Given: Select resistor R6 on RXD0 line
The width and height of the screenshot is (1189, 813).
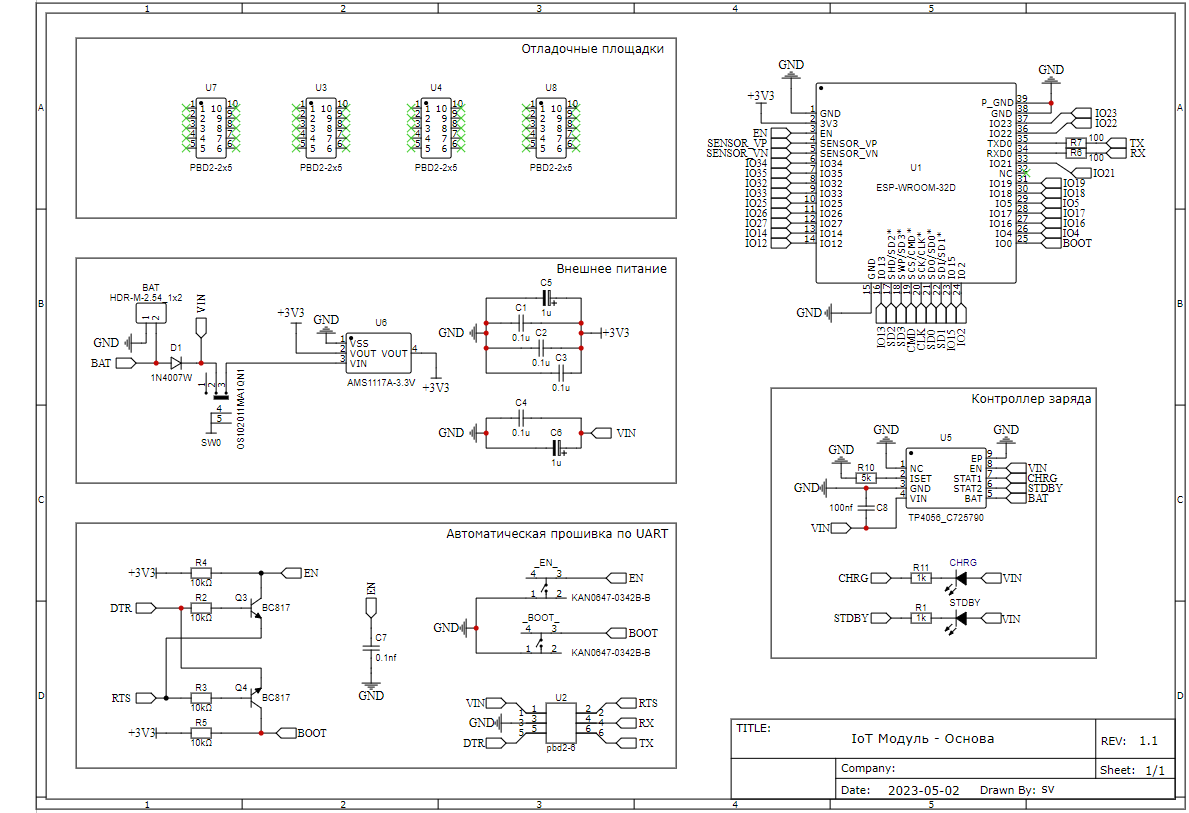Looking at the screenshot, I should click(1076, 152).
